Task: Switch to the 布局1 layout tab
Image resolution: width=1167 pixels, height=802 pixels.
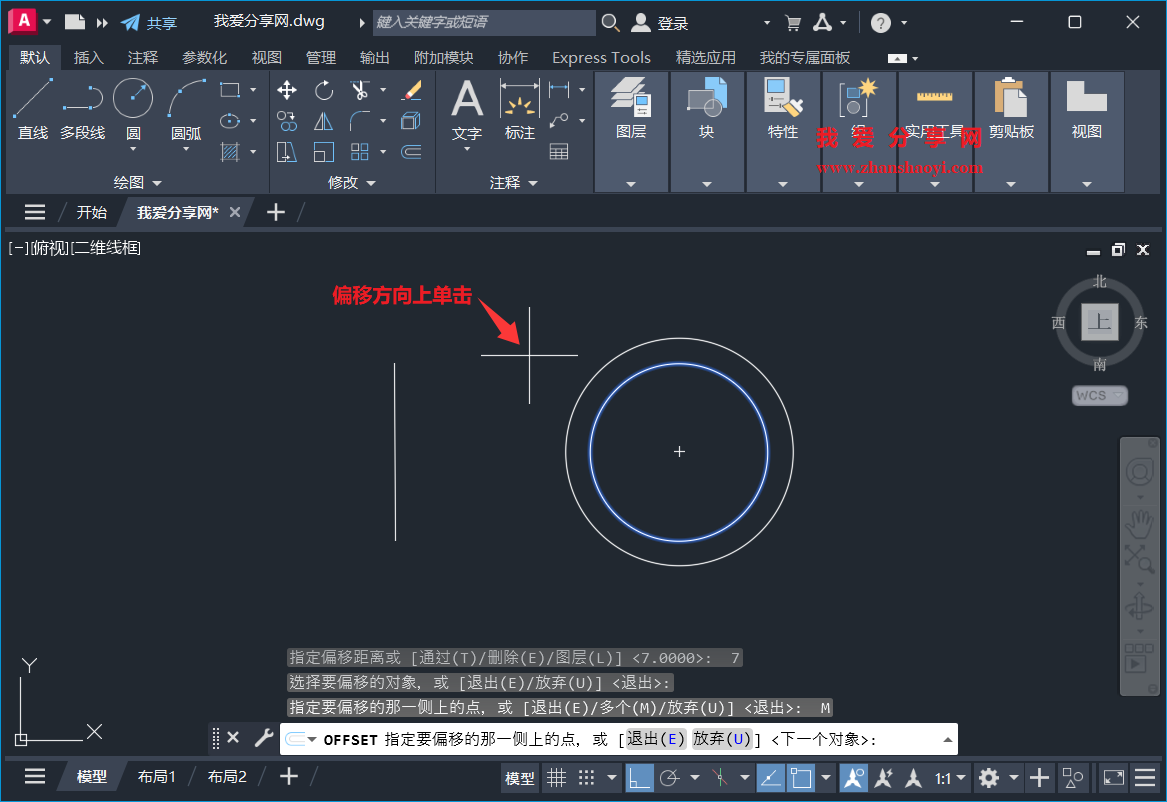Action: point(157,776)
